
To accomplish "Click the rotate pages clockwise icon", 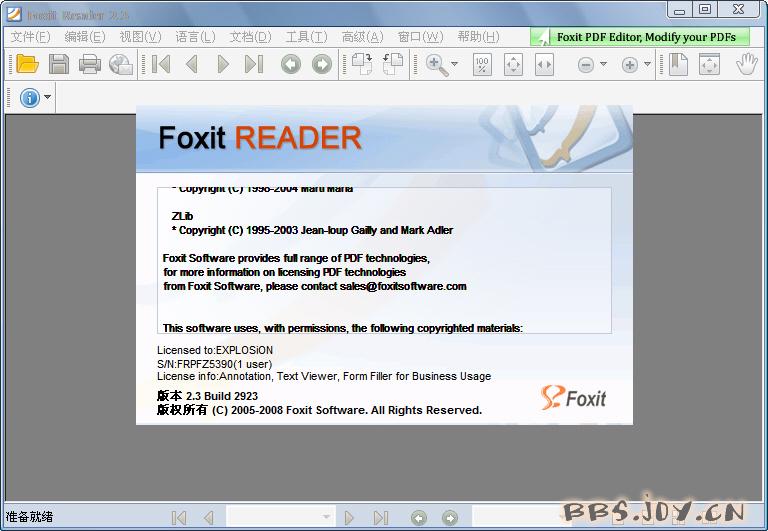I will point(362,64).
